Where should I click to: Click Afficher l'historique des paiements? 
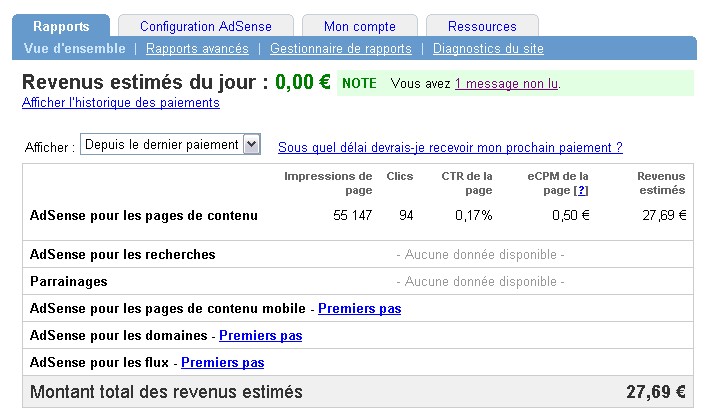[x=121, y=103]
